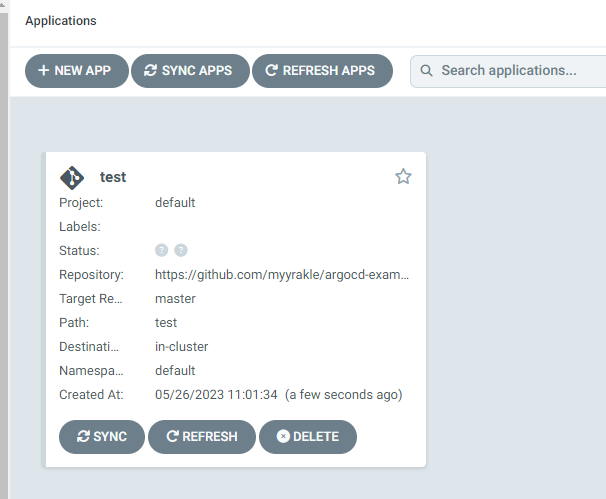Click the Project value default
Image resolution: width=606 pixels, height=499 pixels.
tap(175, 203)
